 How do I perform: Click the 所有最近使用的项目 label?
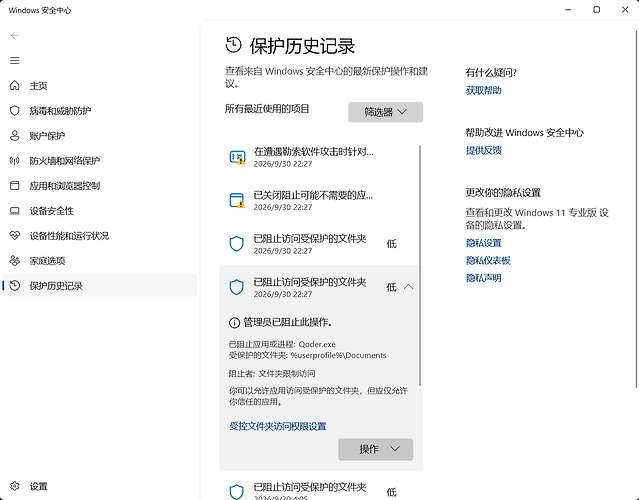pyautogui.click(x=267, y=109)
